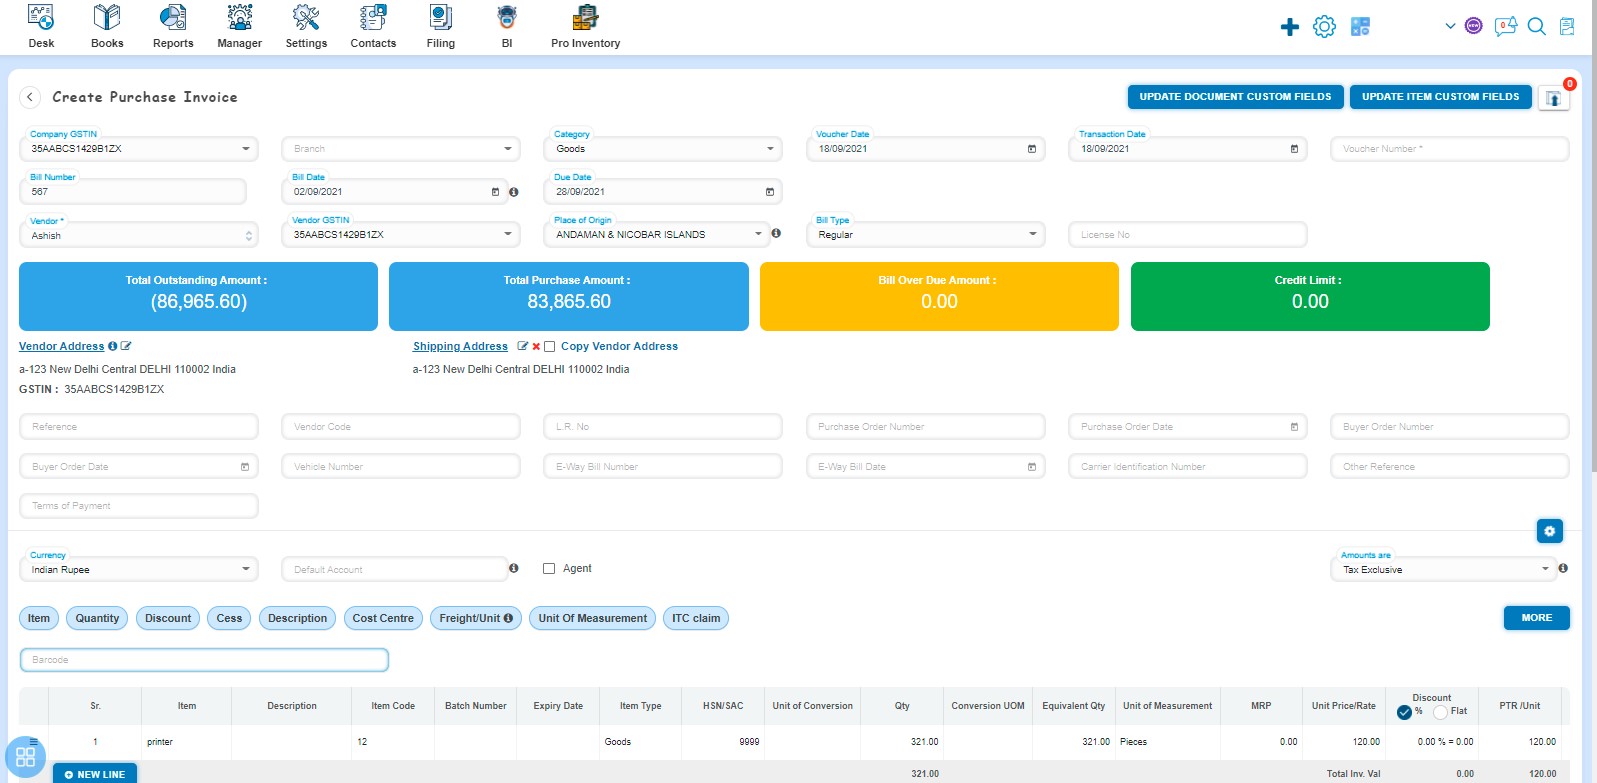Open the Voucher Date calendar icon
This screenshot has width=1597, height=783.
point(1032,149)
